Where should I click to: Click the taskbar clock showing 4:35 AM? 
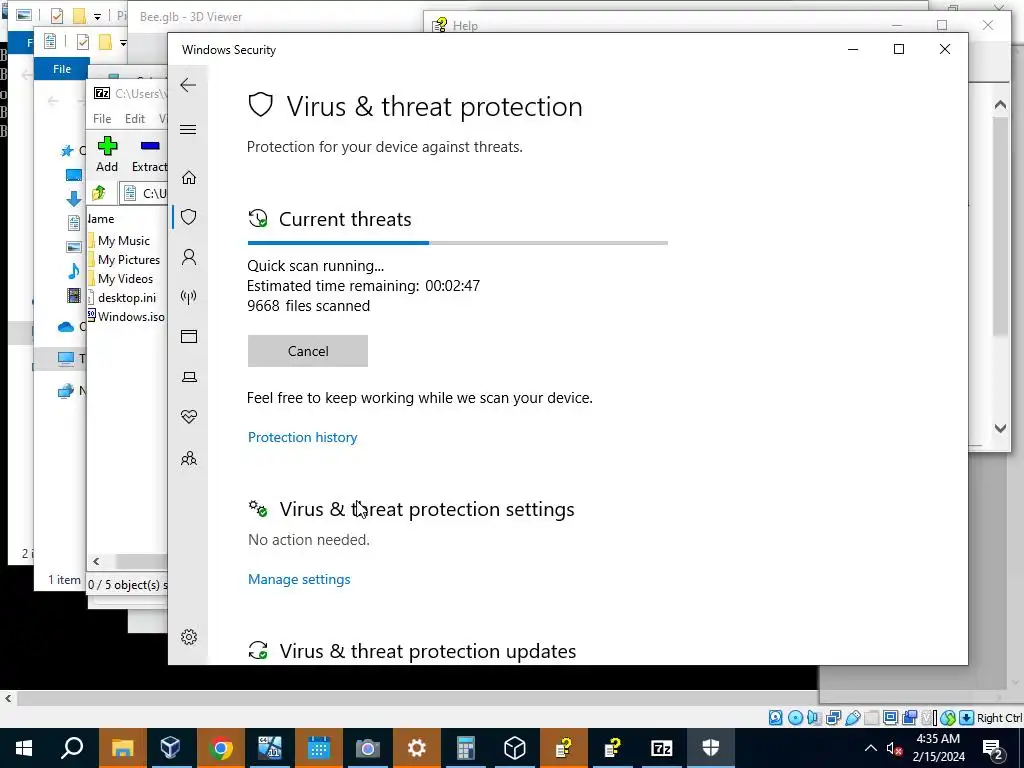tap(938, 748)
